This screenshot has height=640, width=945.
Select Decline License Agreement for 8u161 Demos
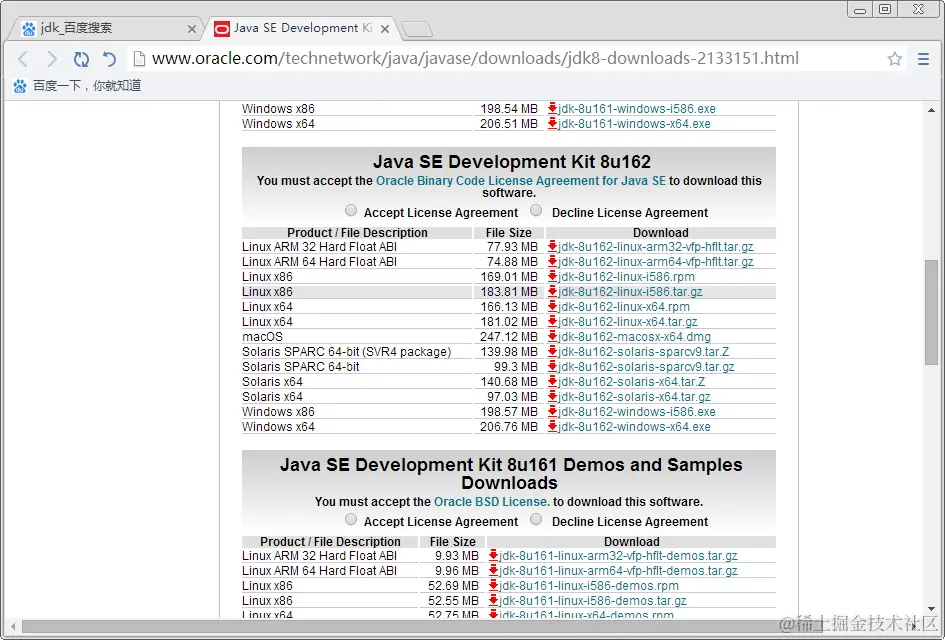click(536, 519)
